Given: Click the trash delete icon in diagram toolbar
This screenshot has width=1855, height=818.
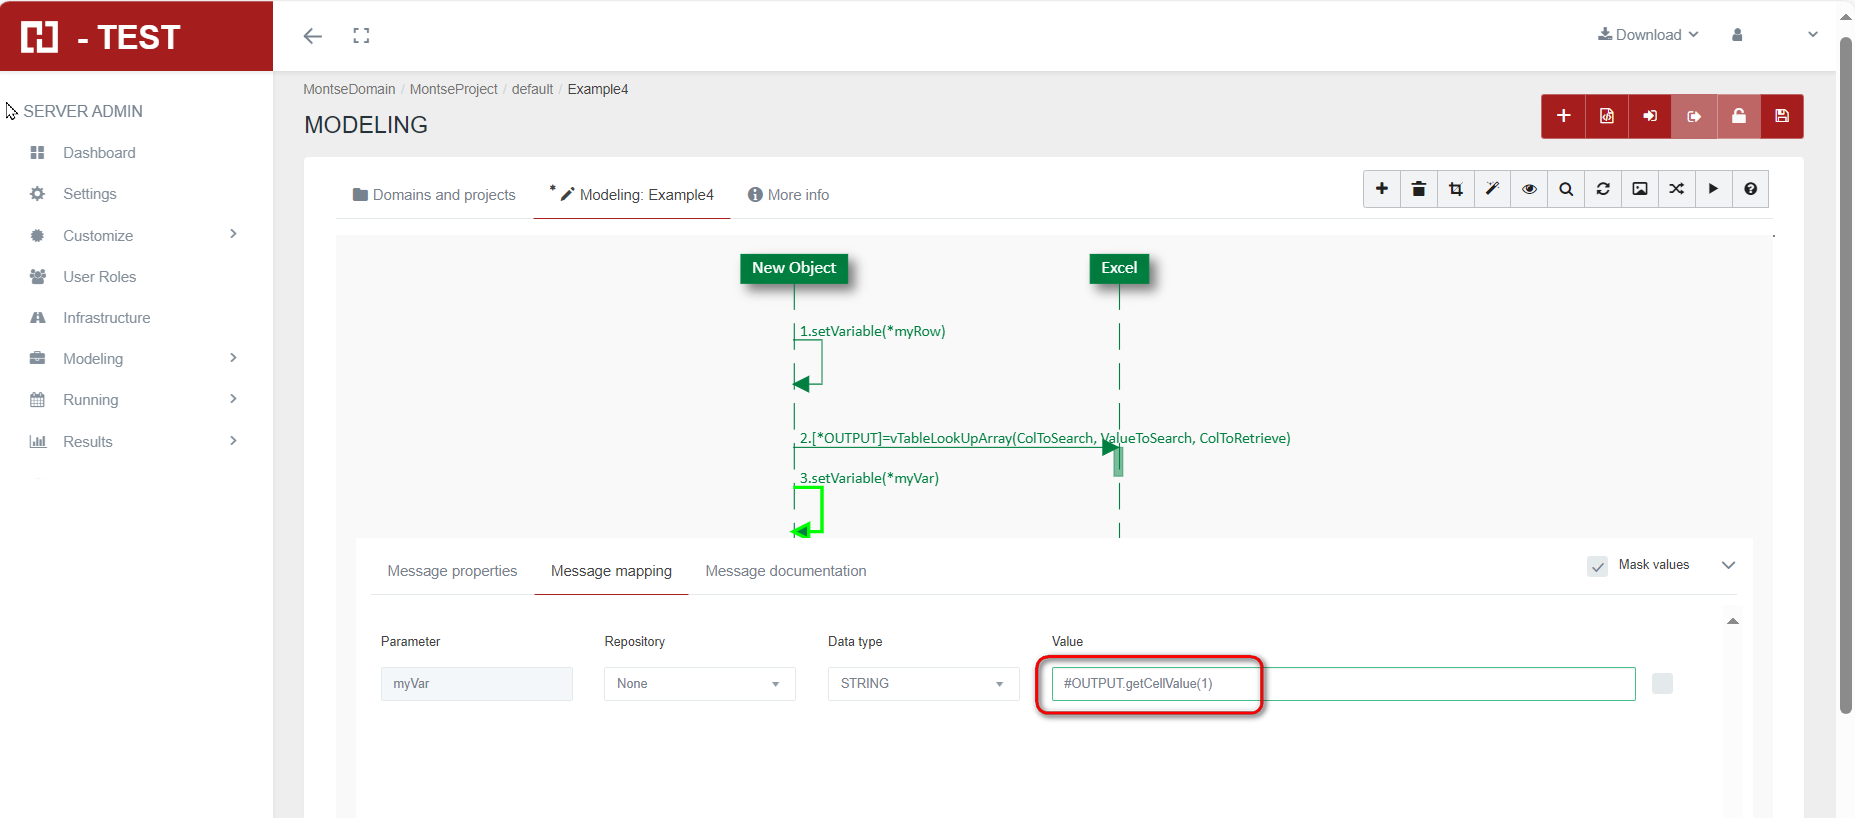Looking at the screenshot, I should [x=1418, y=189].
